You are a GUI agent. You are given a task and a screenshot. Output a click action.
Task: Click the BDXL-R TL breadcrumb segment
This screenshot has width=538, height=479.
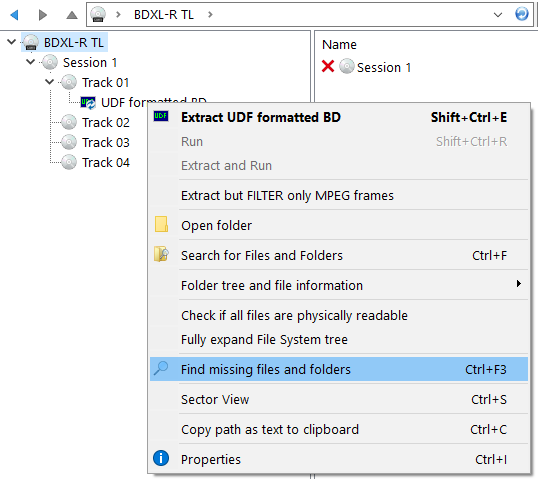(164, 15)
